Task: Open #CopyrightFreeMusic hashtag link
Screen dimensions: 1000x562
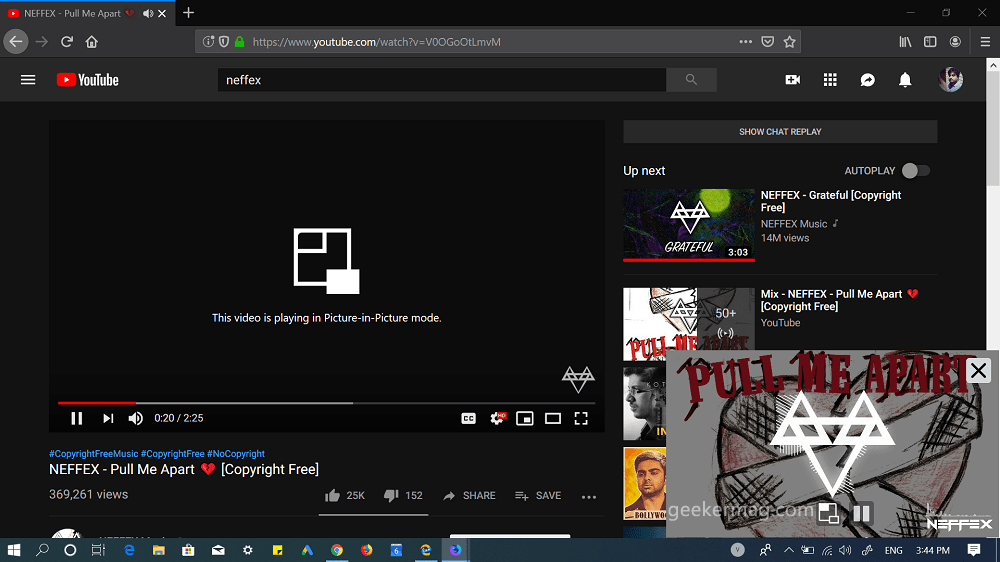Action: pos(94,454)
